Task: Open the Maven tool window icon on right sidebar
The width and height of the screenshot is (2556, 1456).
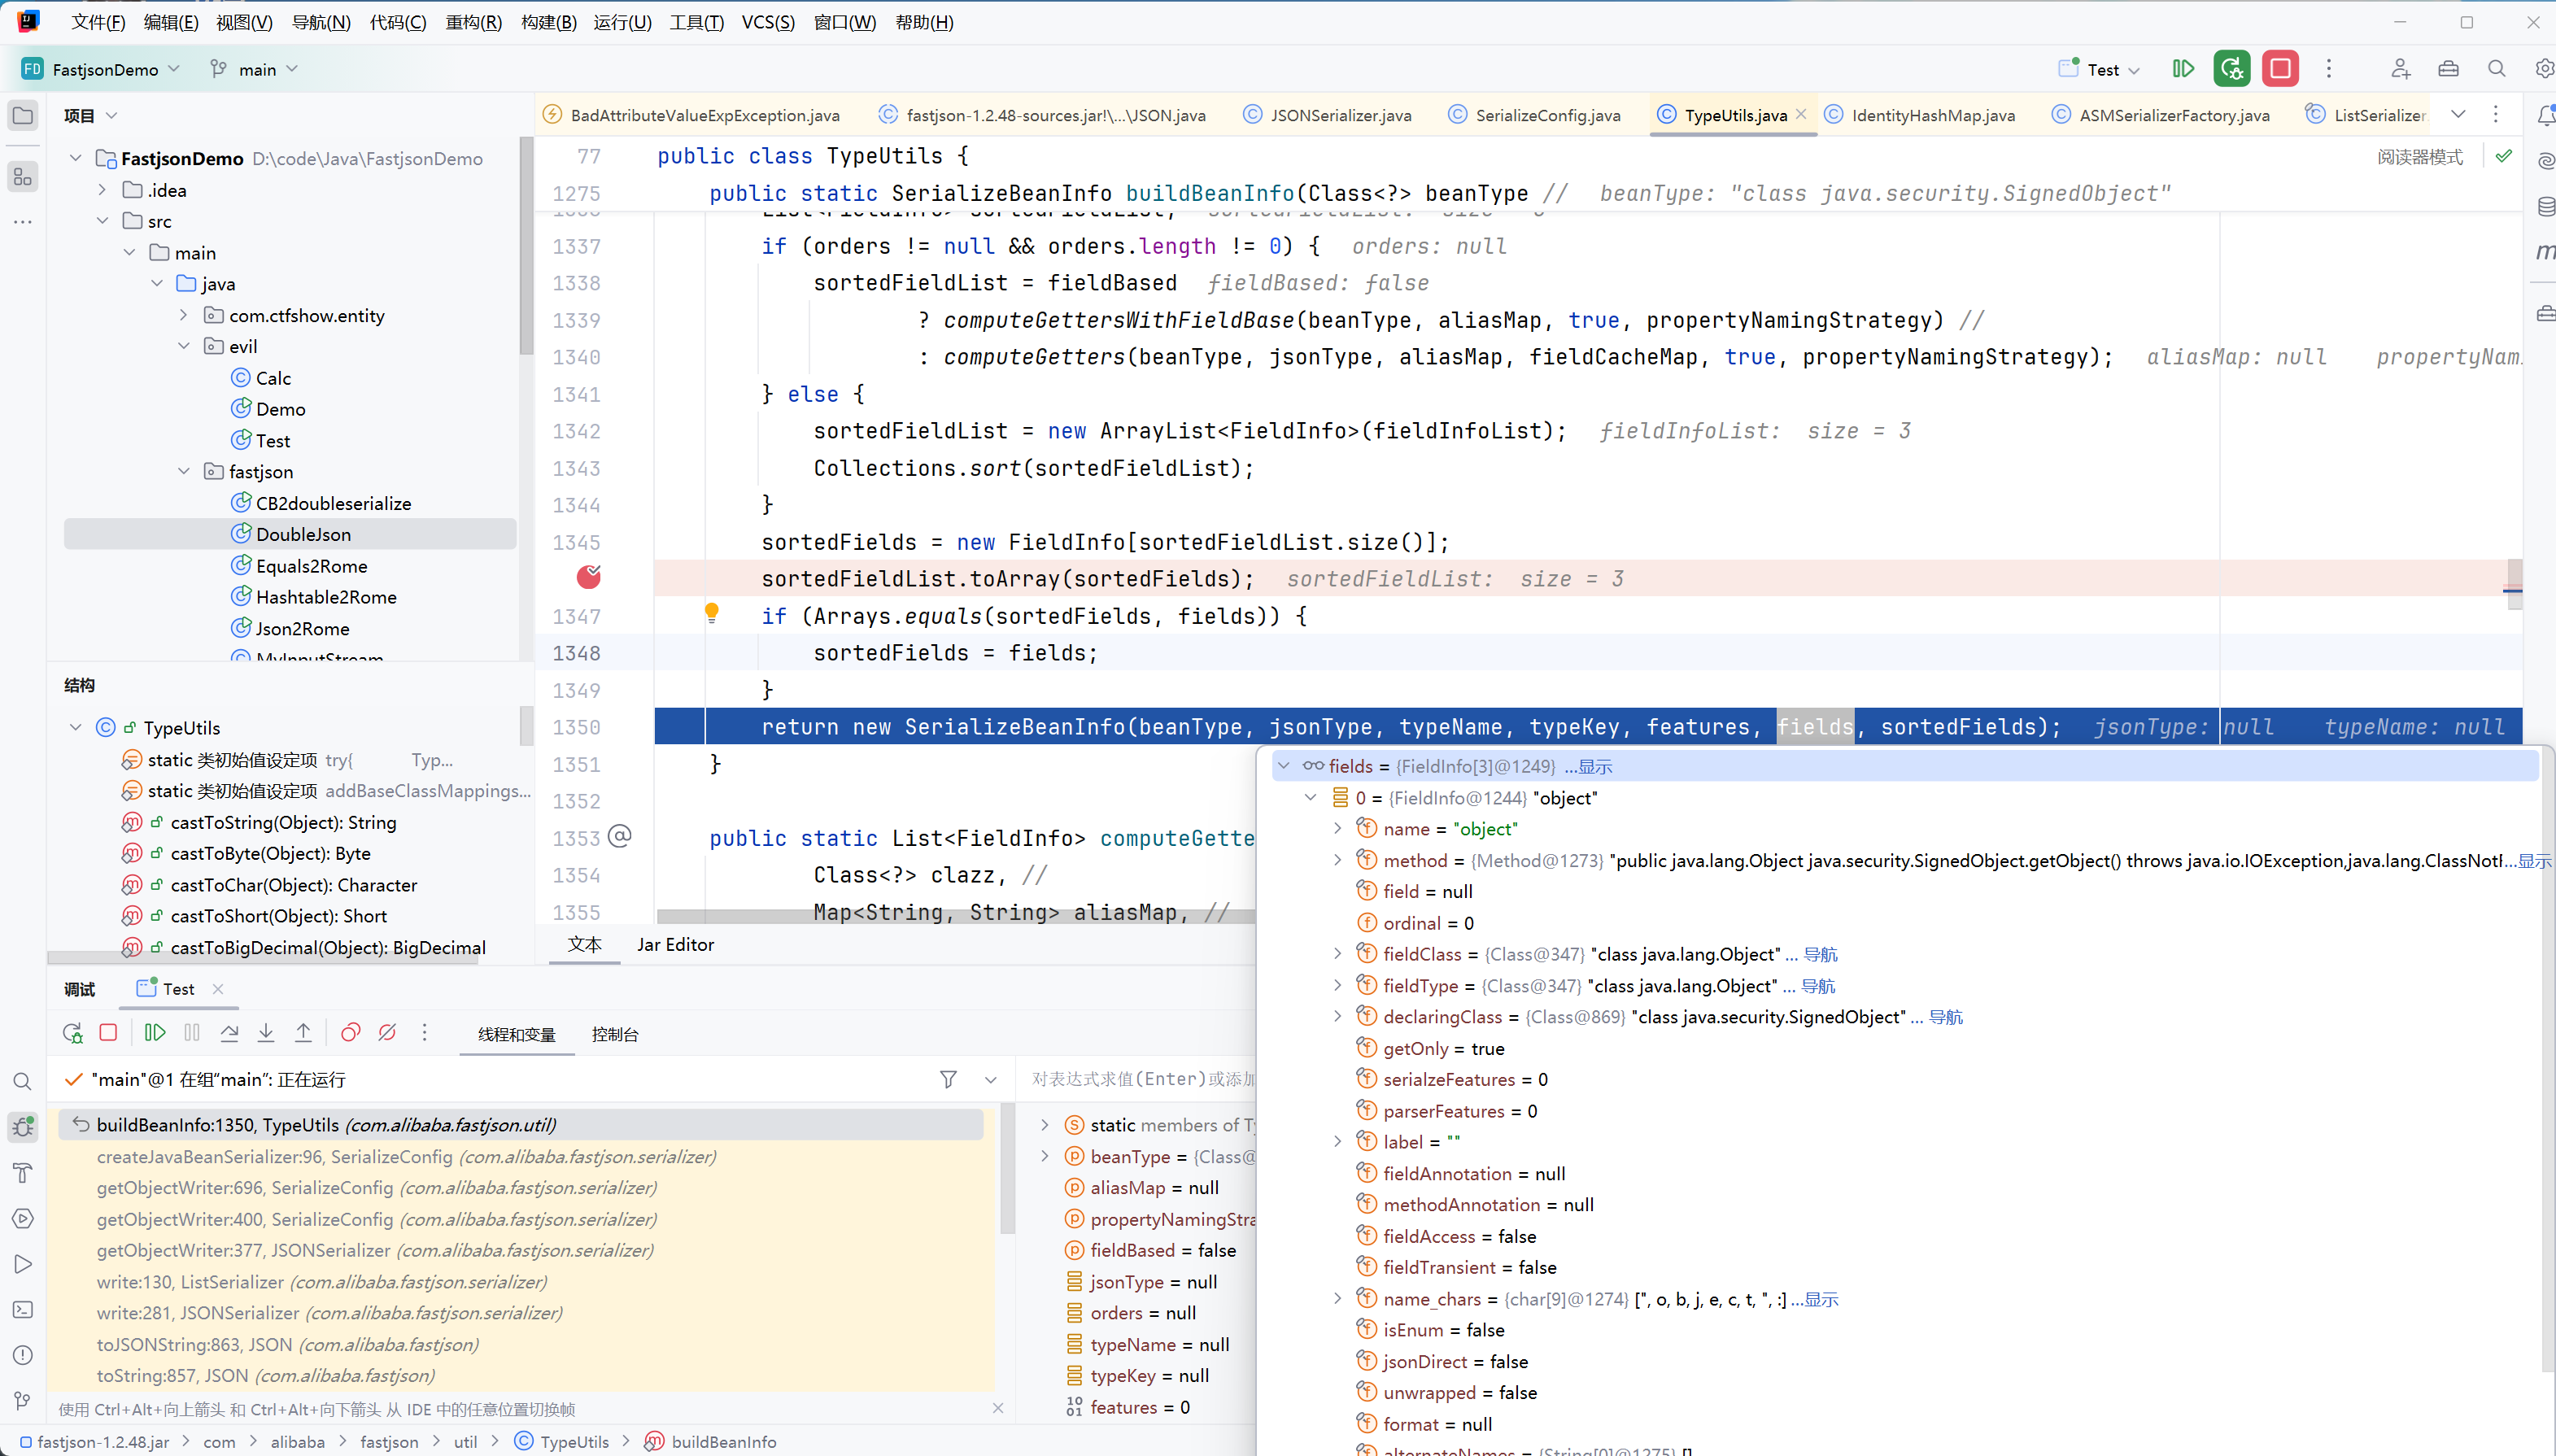Action: (x=2545, y=252)
